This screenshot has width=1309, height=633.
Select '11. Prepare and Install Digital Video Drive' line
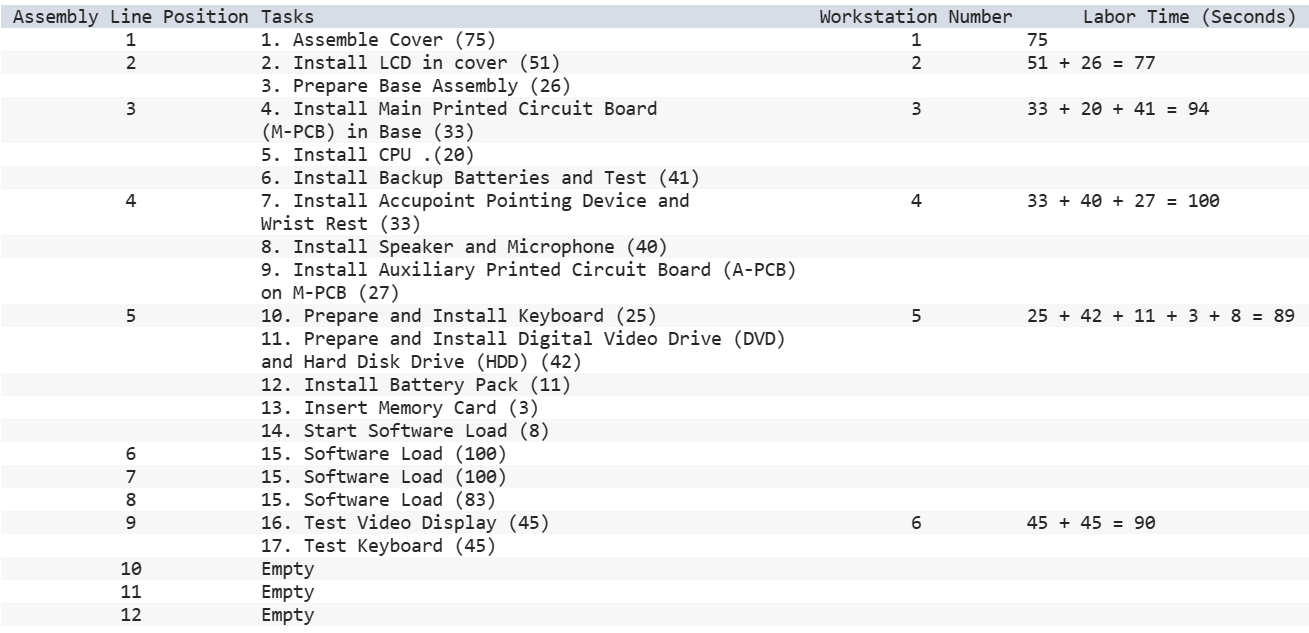[523, 340]
